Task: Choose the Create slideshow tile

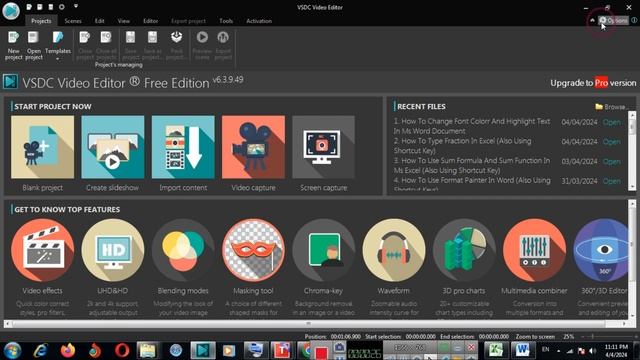Action: tap(113, 147)
